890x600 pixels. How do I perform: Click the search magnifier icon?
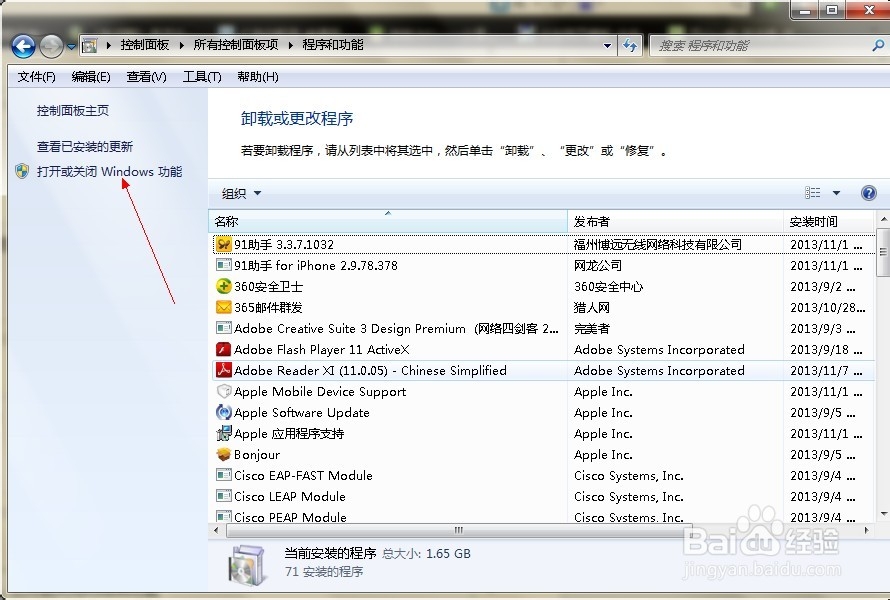tap(878, 45)
